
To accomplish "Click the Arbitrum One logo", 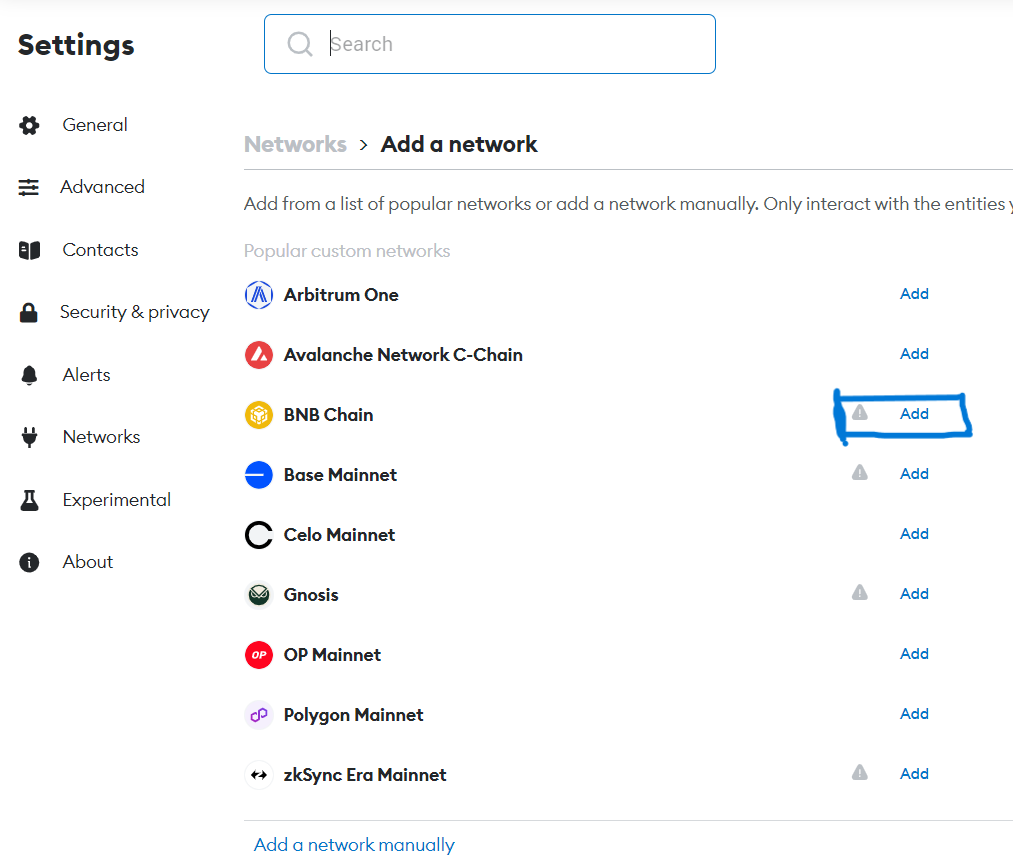I will click(258, 295).
